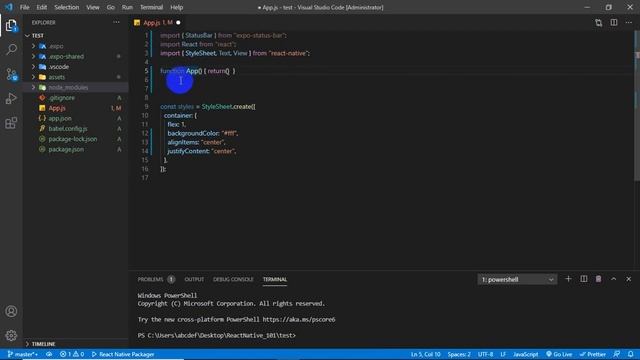Open the https://aka.ms/pscore6 link in terminal
Image resolution: width=640 pixels, height=360 pixels.
pyautogui.click(x=299, y=320)
